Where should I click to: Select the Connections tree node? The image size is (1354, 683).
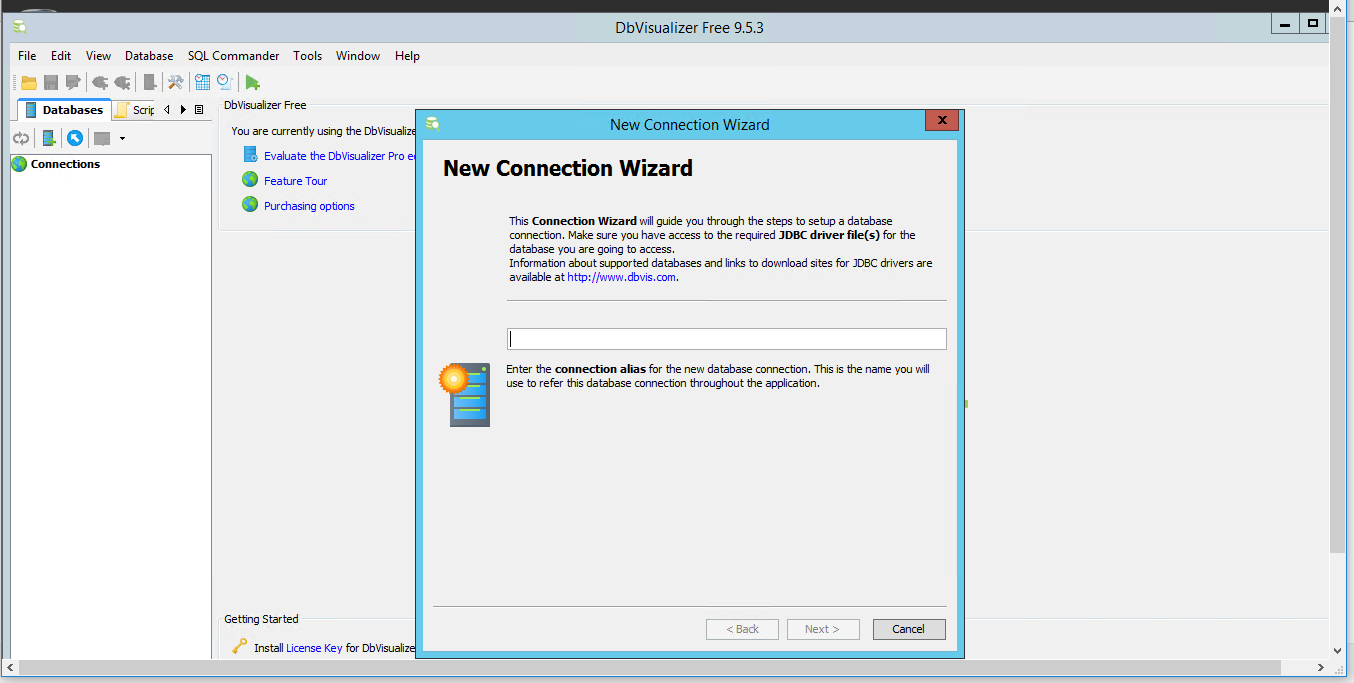point(65,164)
